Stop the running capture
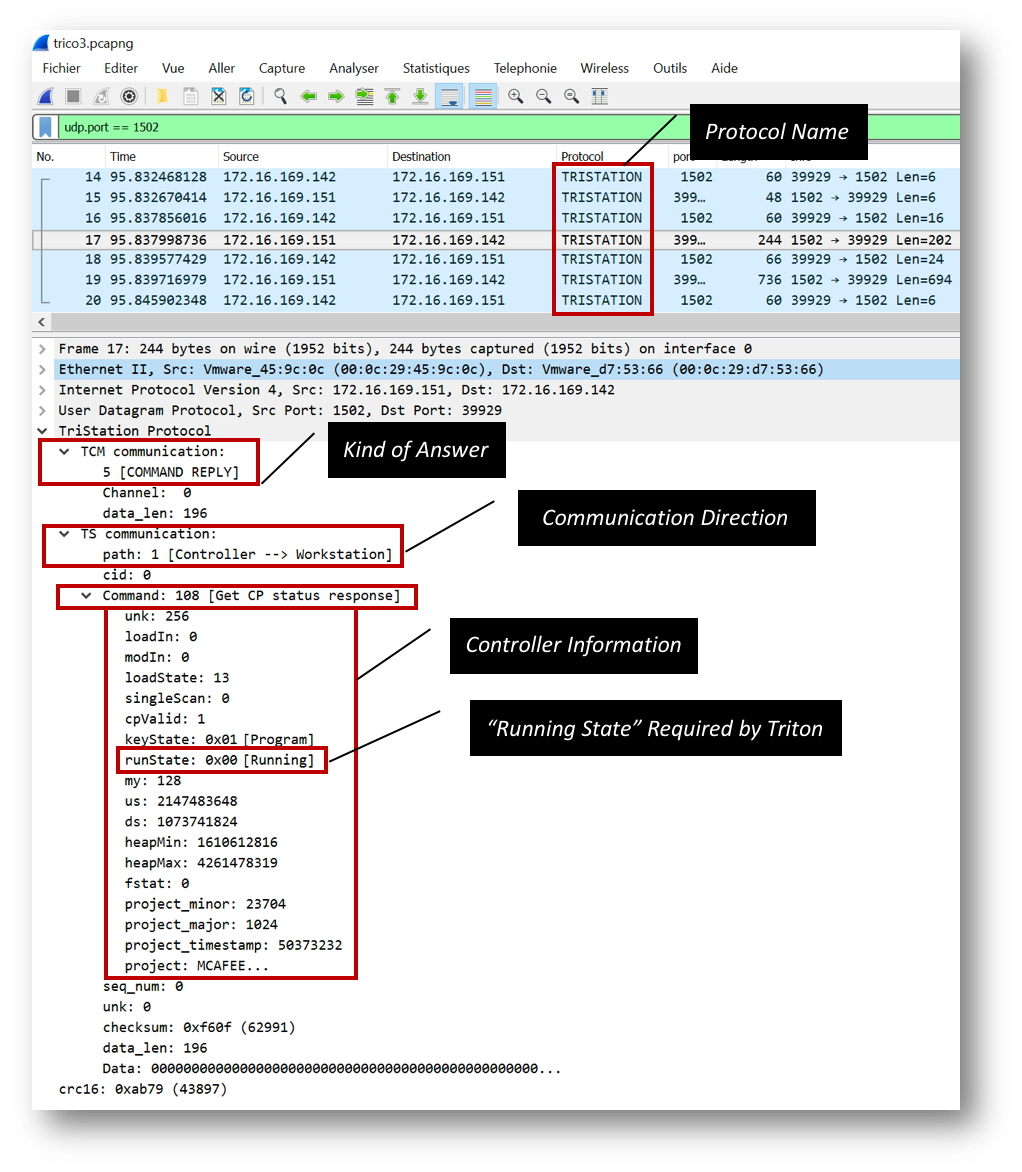 (x=72, y=96)
